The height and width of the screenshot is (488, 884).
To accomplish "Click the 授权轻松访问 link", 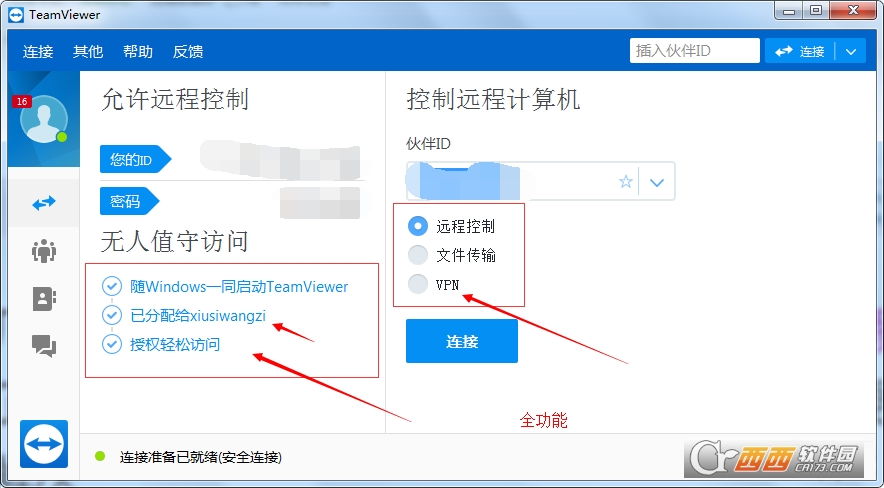I will 175,344.
